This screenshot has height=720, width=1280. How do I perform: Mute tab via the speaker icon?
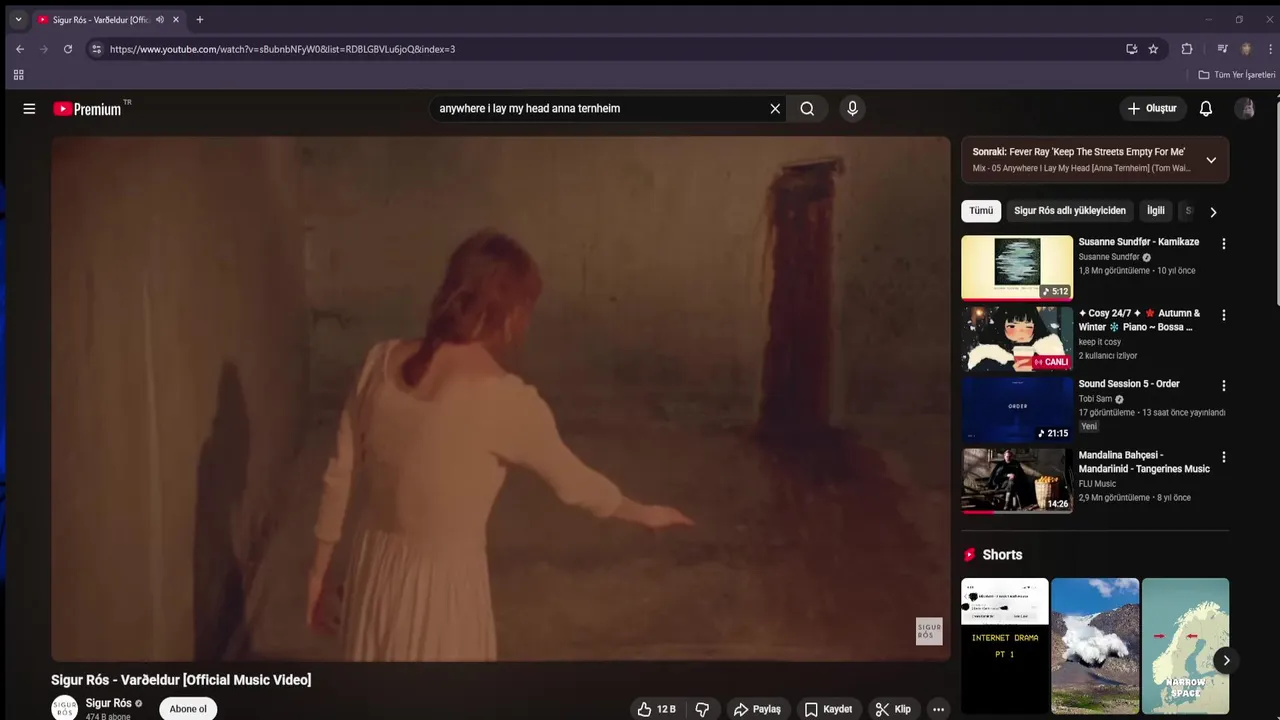160,20
